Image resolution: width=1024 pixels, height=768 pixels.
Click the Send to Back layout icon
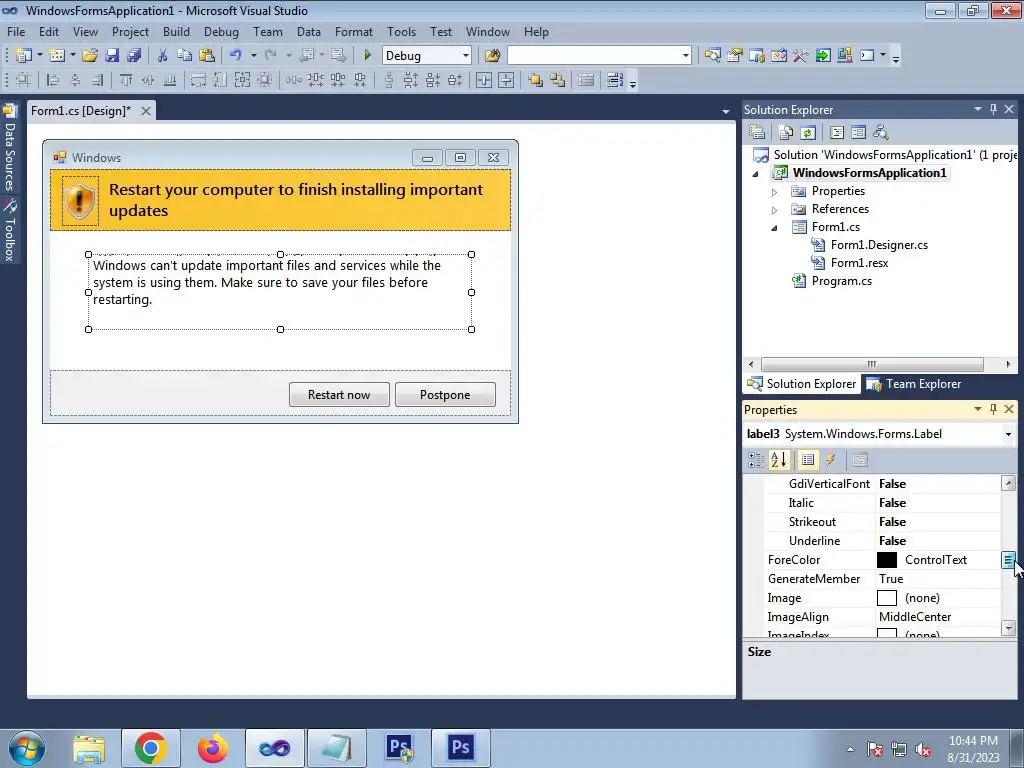click(x=558, y=80)
